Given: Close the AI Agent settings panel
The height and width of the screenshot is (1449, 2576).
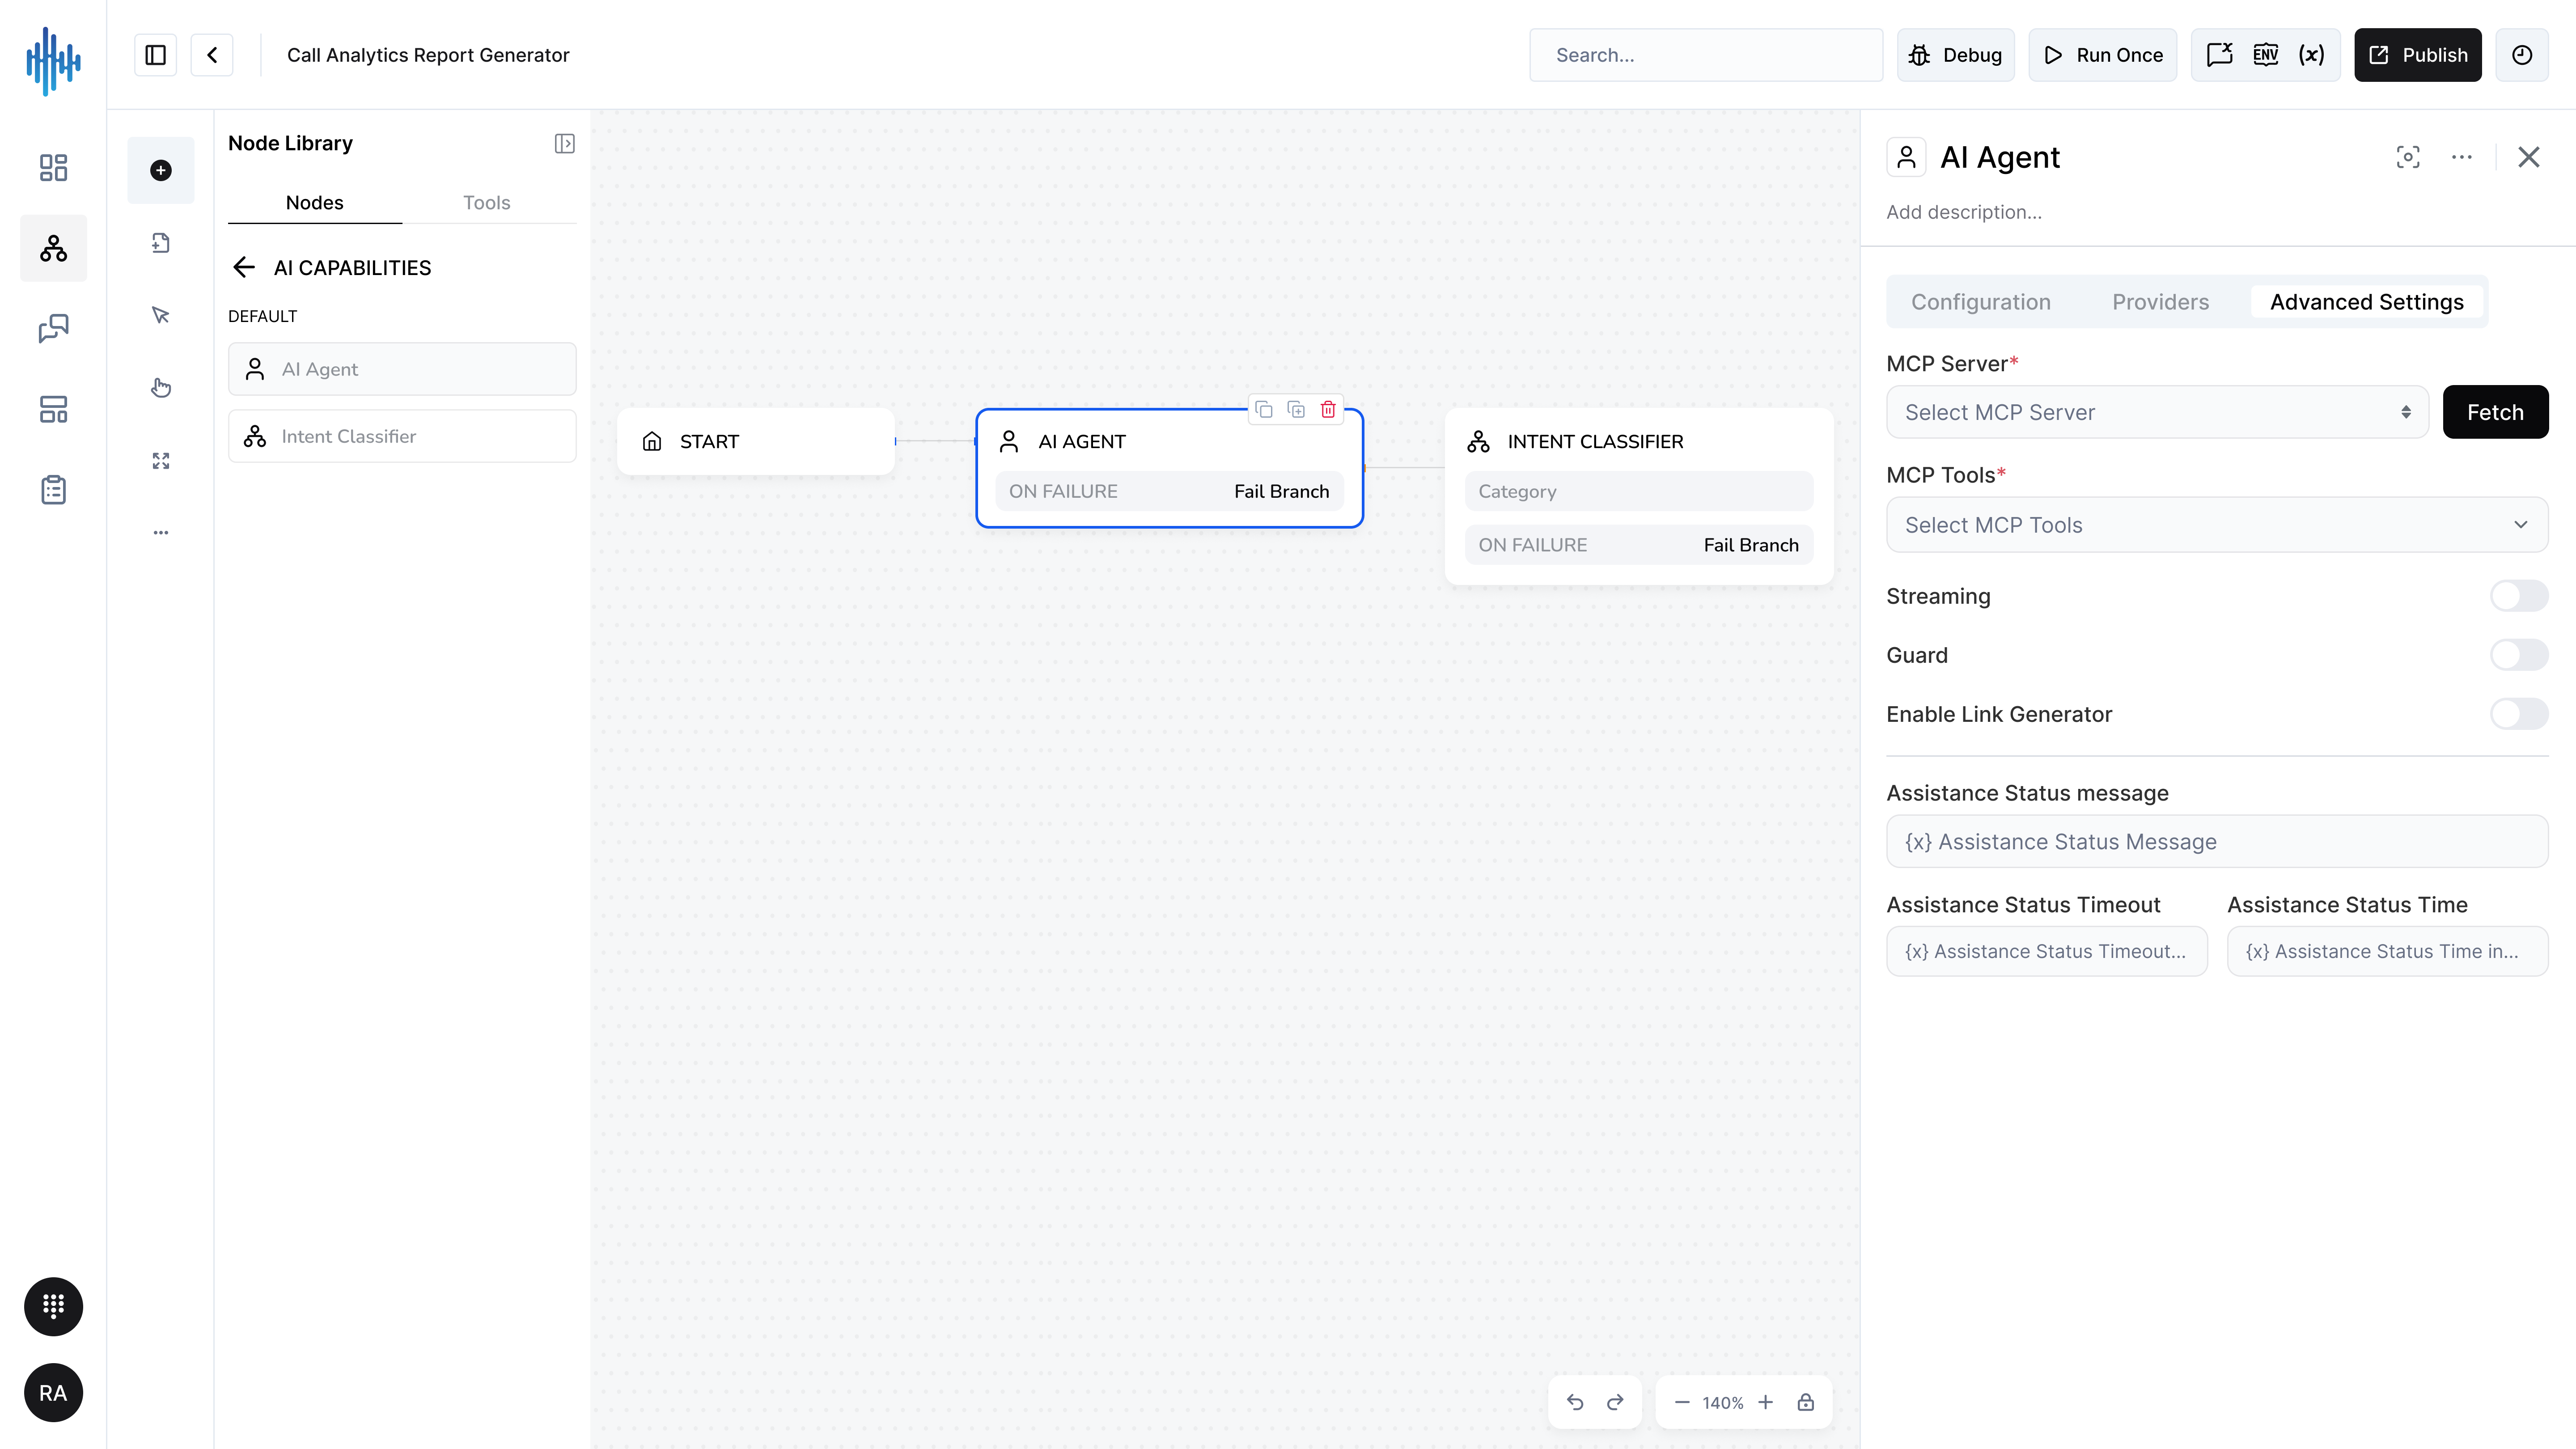Looking at the screenshot, I should [x=2529, y=157].
